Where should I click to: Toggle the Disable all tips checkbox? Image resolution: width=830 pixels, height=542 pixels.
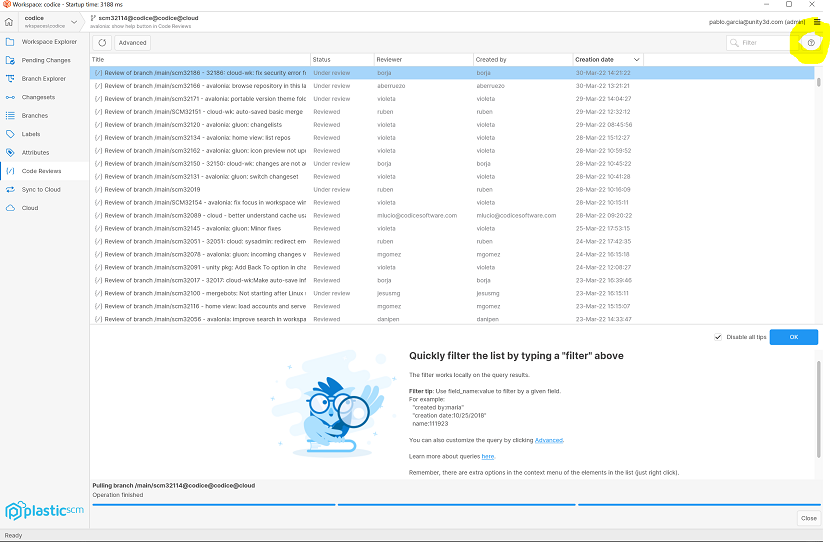pyautogui.click(x=718, y=337)
